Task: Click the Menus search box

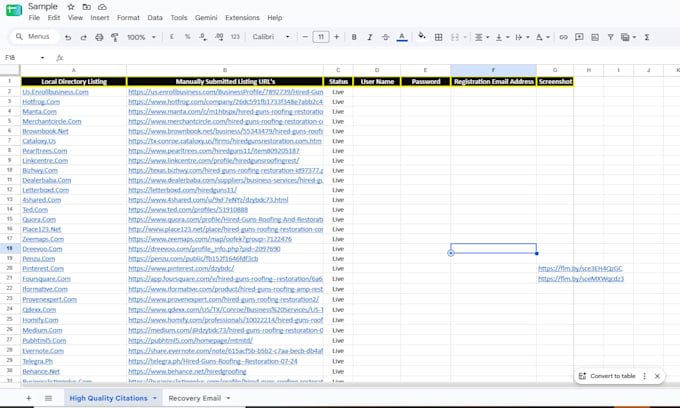Action: (34, 36)
